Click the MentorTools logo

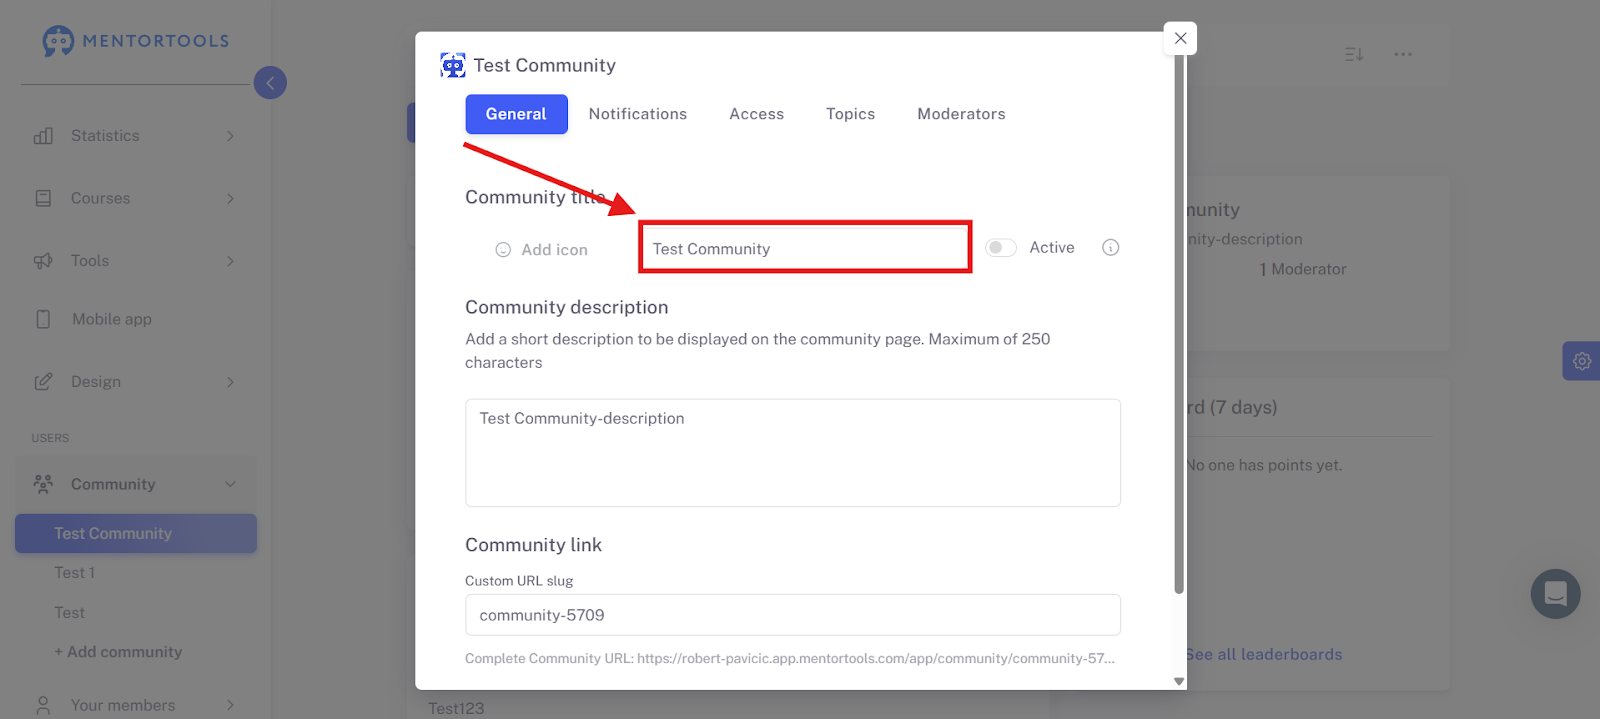(136, 41)
